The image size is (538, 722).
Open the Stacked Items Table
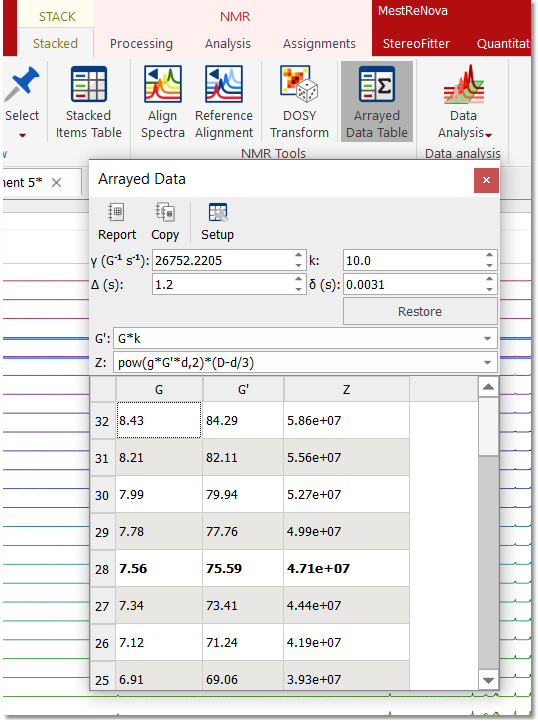pyautogui.click(x=88, y=102)
